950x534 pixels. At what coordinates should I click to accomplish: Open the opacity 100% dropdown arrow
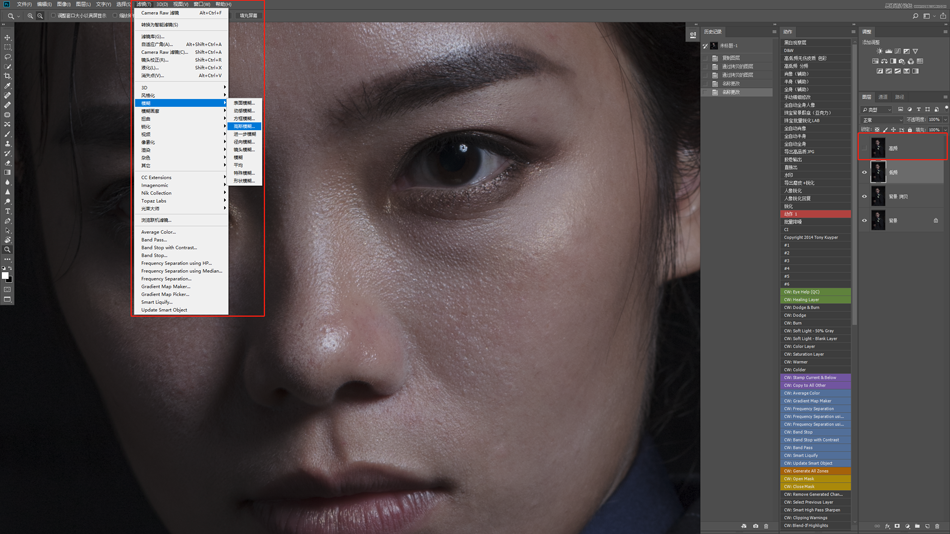coord(945,120)
